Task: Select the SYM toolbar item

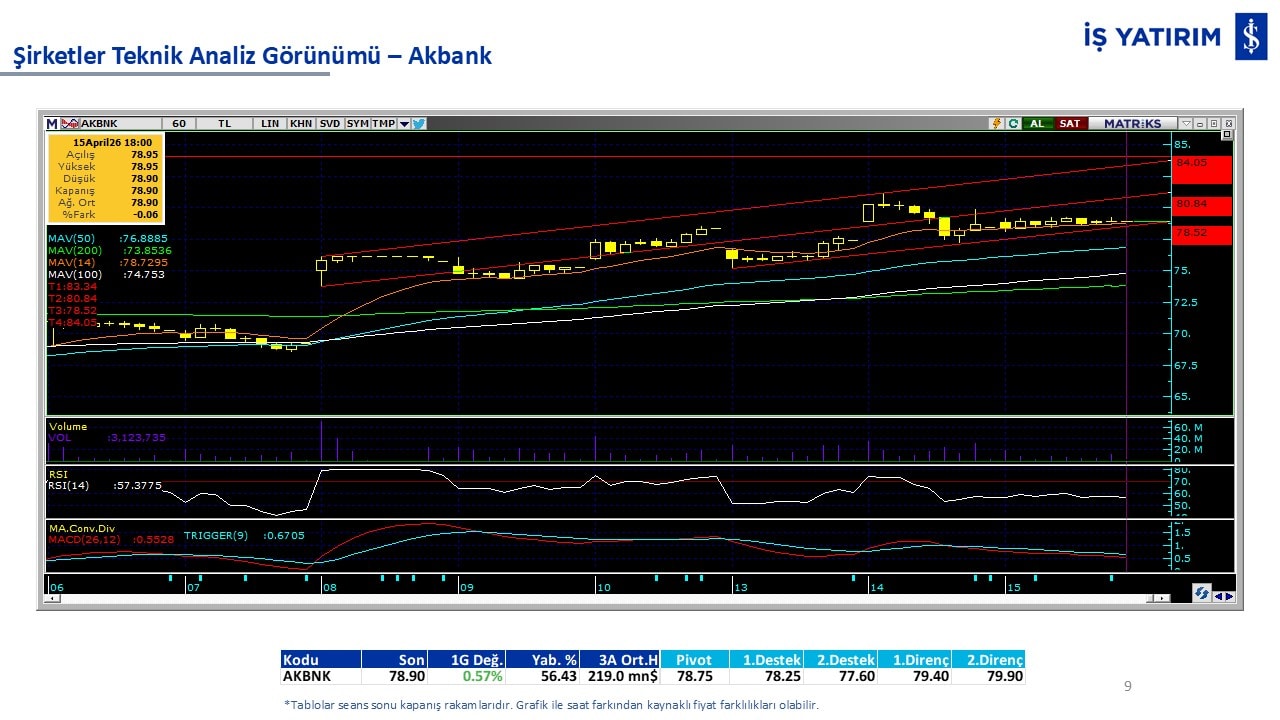Action: point(357,124)
